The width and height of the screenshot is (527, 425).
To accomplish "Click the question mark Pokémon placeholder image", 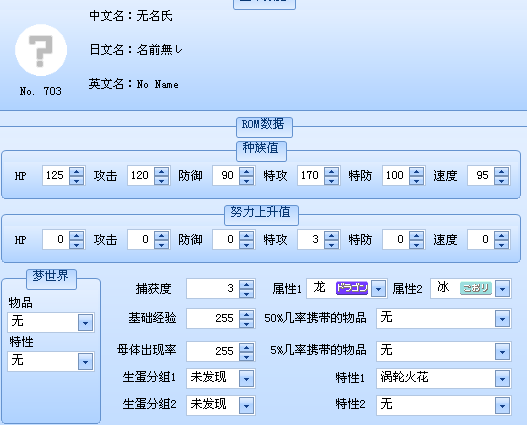I will pos(41,50).
